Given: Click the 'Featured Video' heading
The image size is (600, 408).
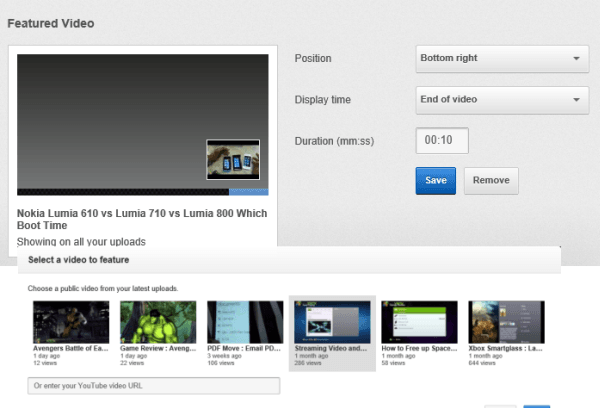Looking at the screenshot, I should (x=51, y=23).
